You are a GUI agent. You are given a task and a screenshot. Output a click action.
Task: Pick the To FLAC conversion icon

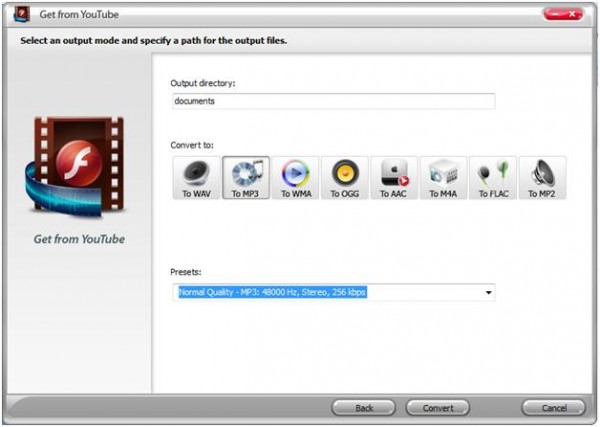click(x=493, y=178)
